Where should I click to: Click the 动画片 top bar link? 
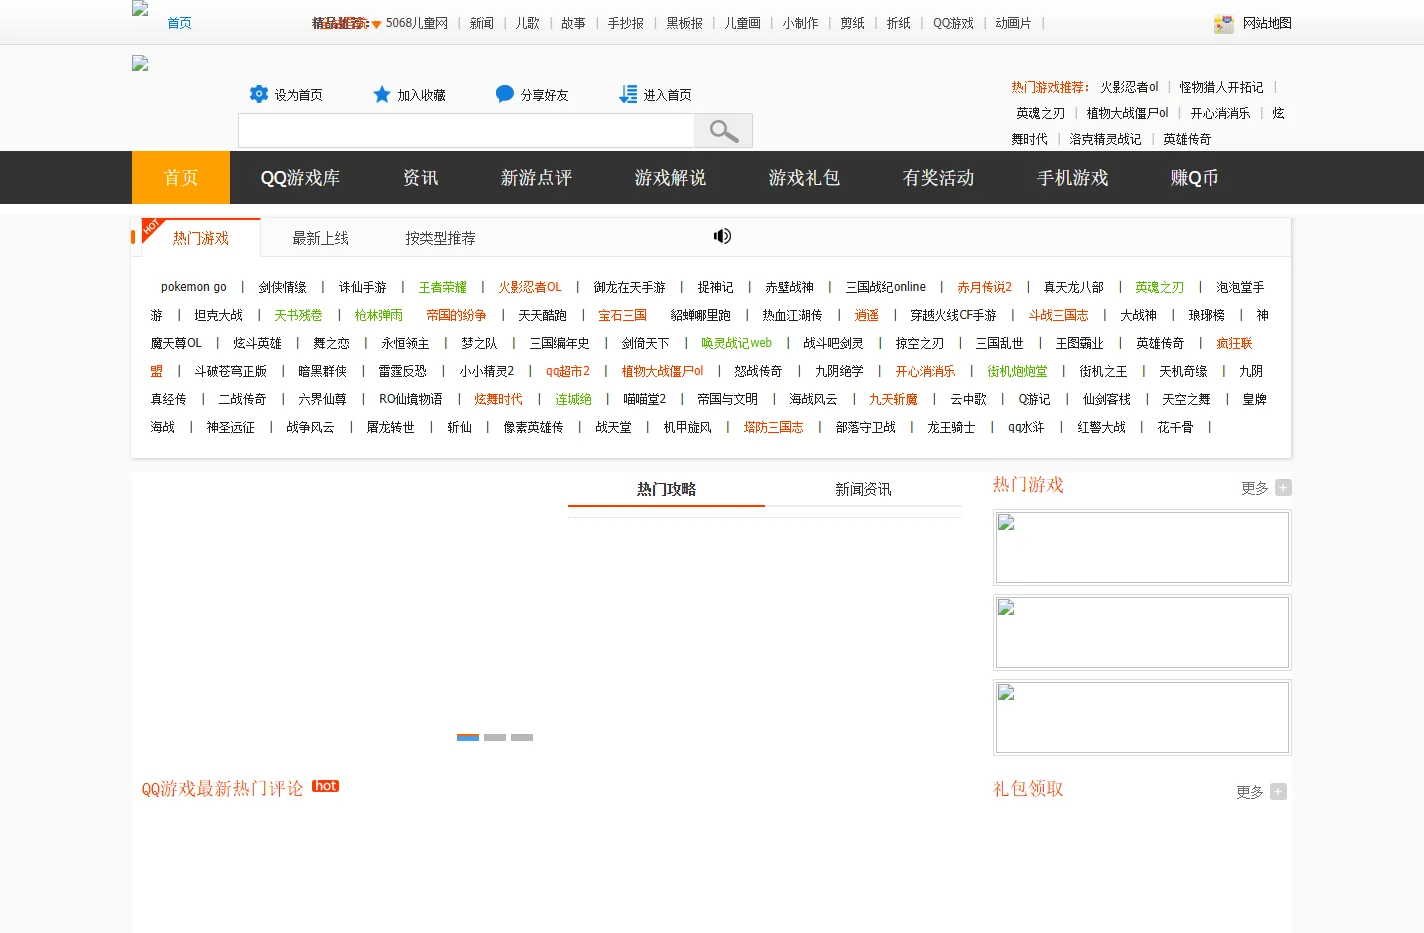coord(1013,23)
